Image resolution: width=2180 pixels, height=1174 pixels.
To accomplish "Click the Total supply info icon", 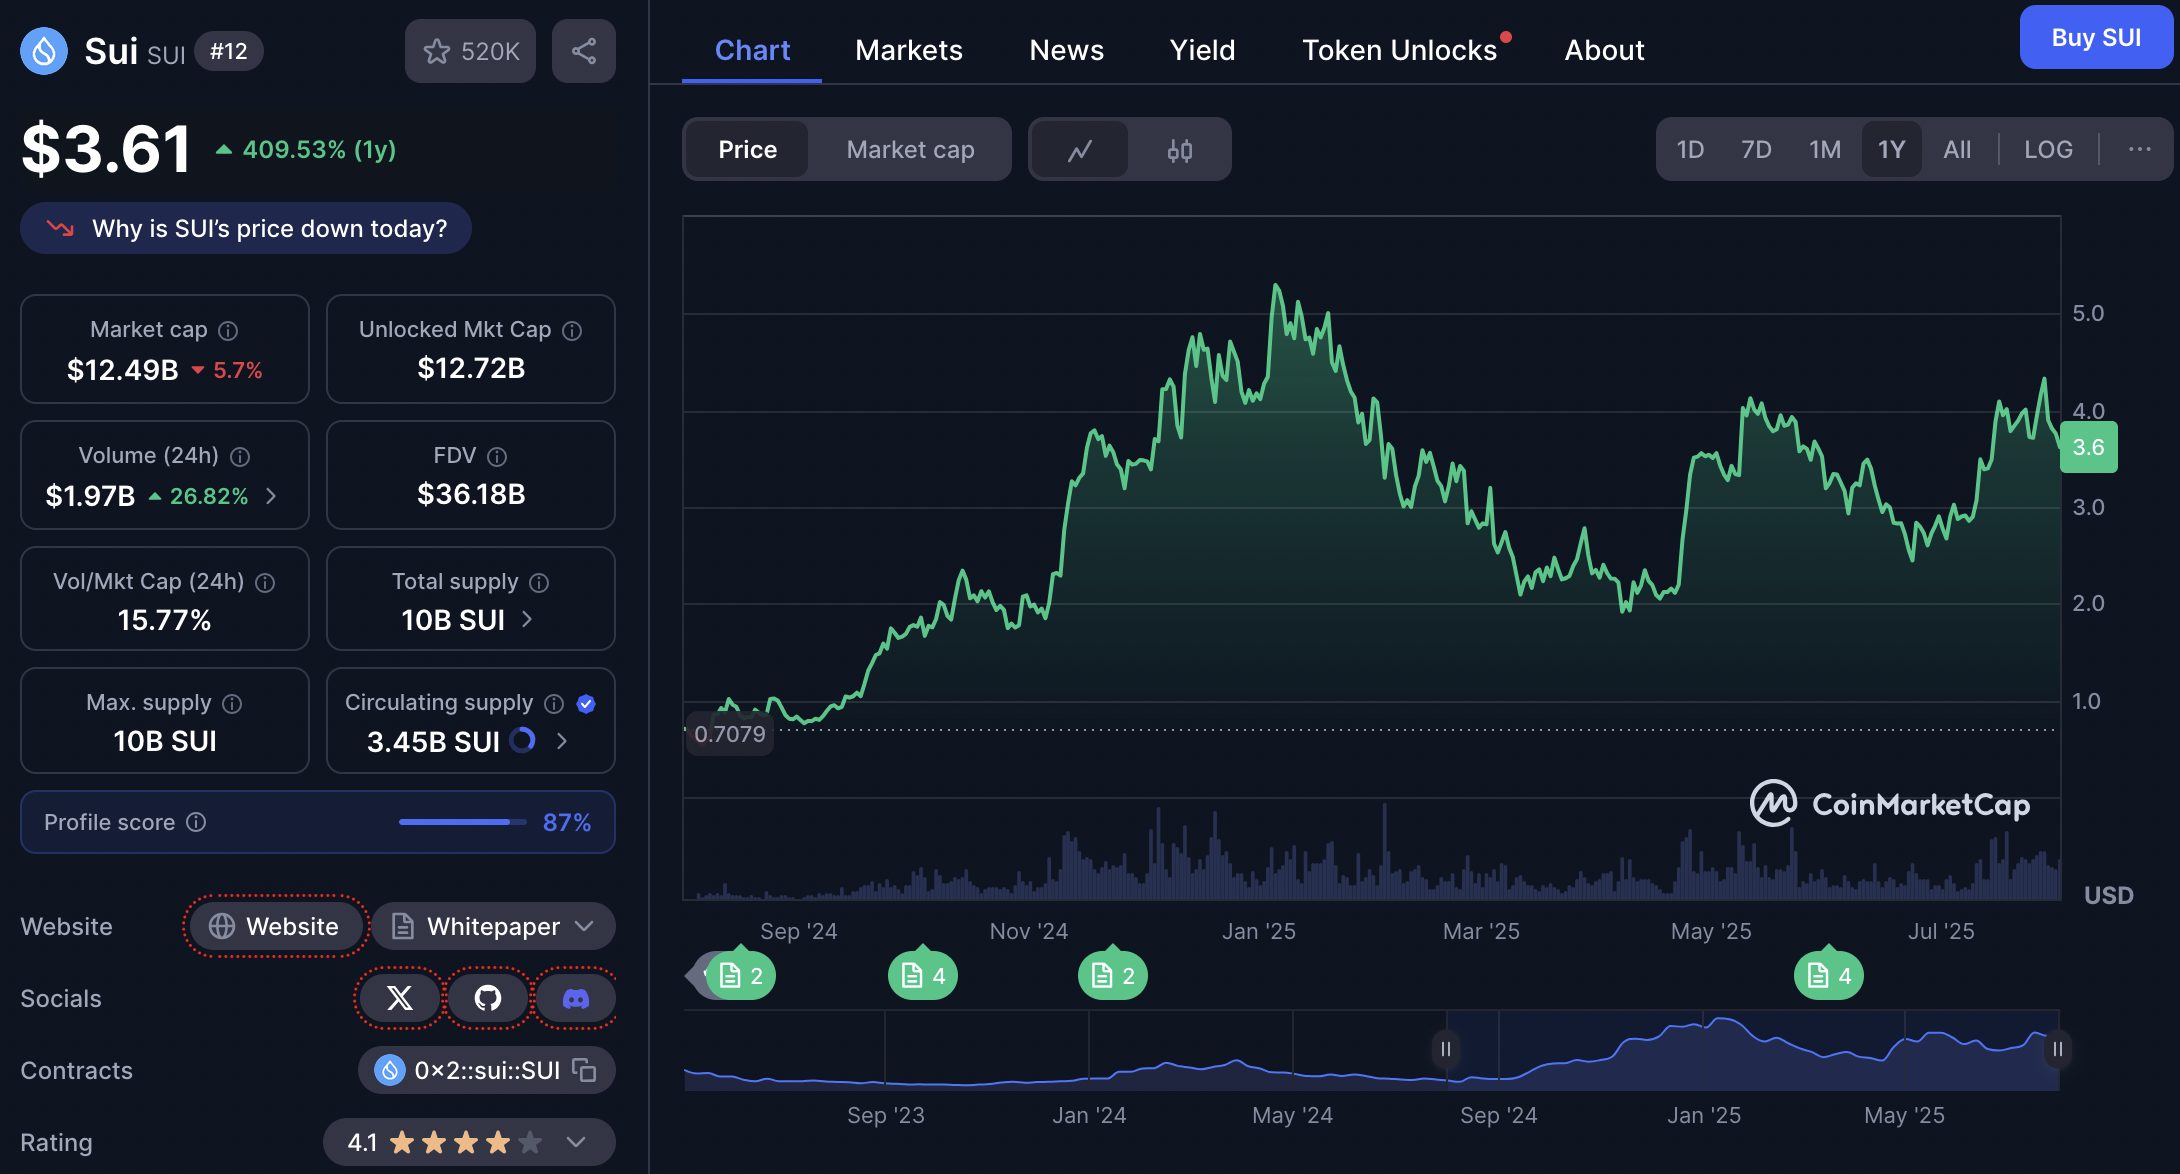I will pyautogui.click(x=539, y=582).
